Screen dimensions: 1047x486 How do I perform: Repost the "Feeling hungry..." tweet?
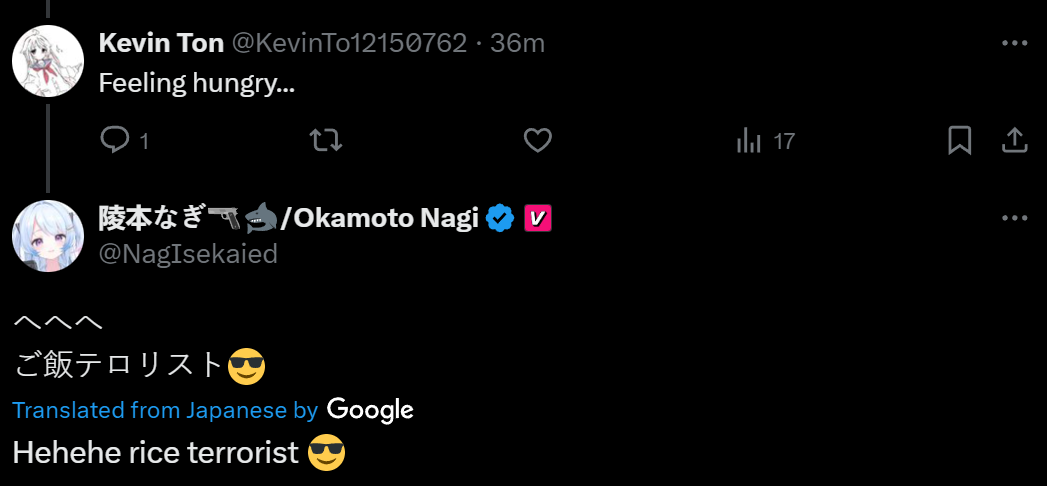click(x=327, y=141)
